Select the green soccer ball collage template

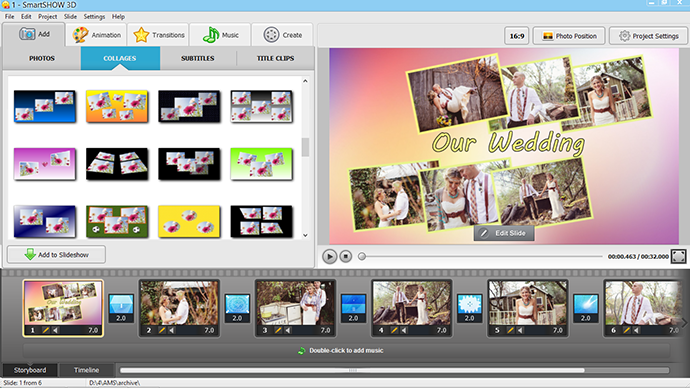point(117,221)
